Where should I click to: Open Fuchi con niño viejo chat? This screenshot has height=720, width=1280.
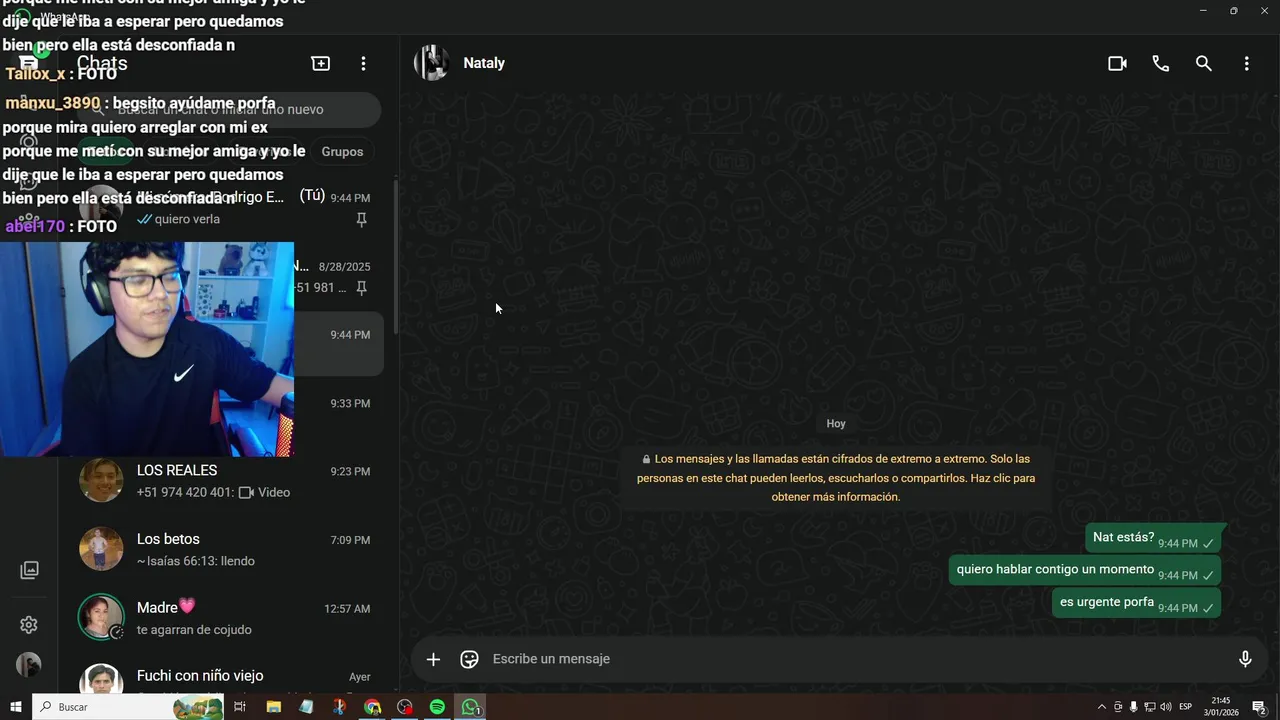click(227, 678)
